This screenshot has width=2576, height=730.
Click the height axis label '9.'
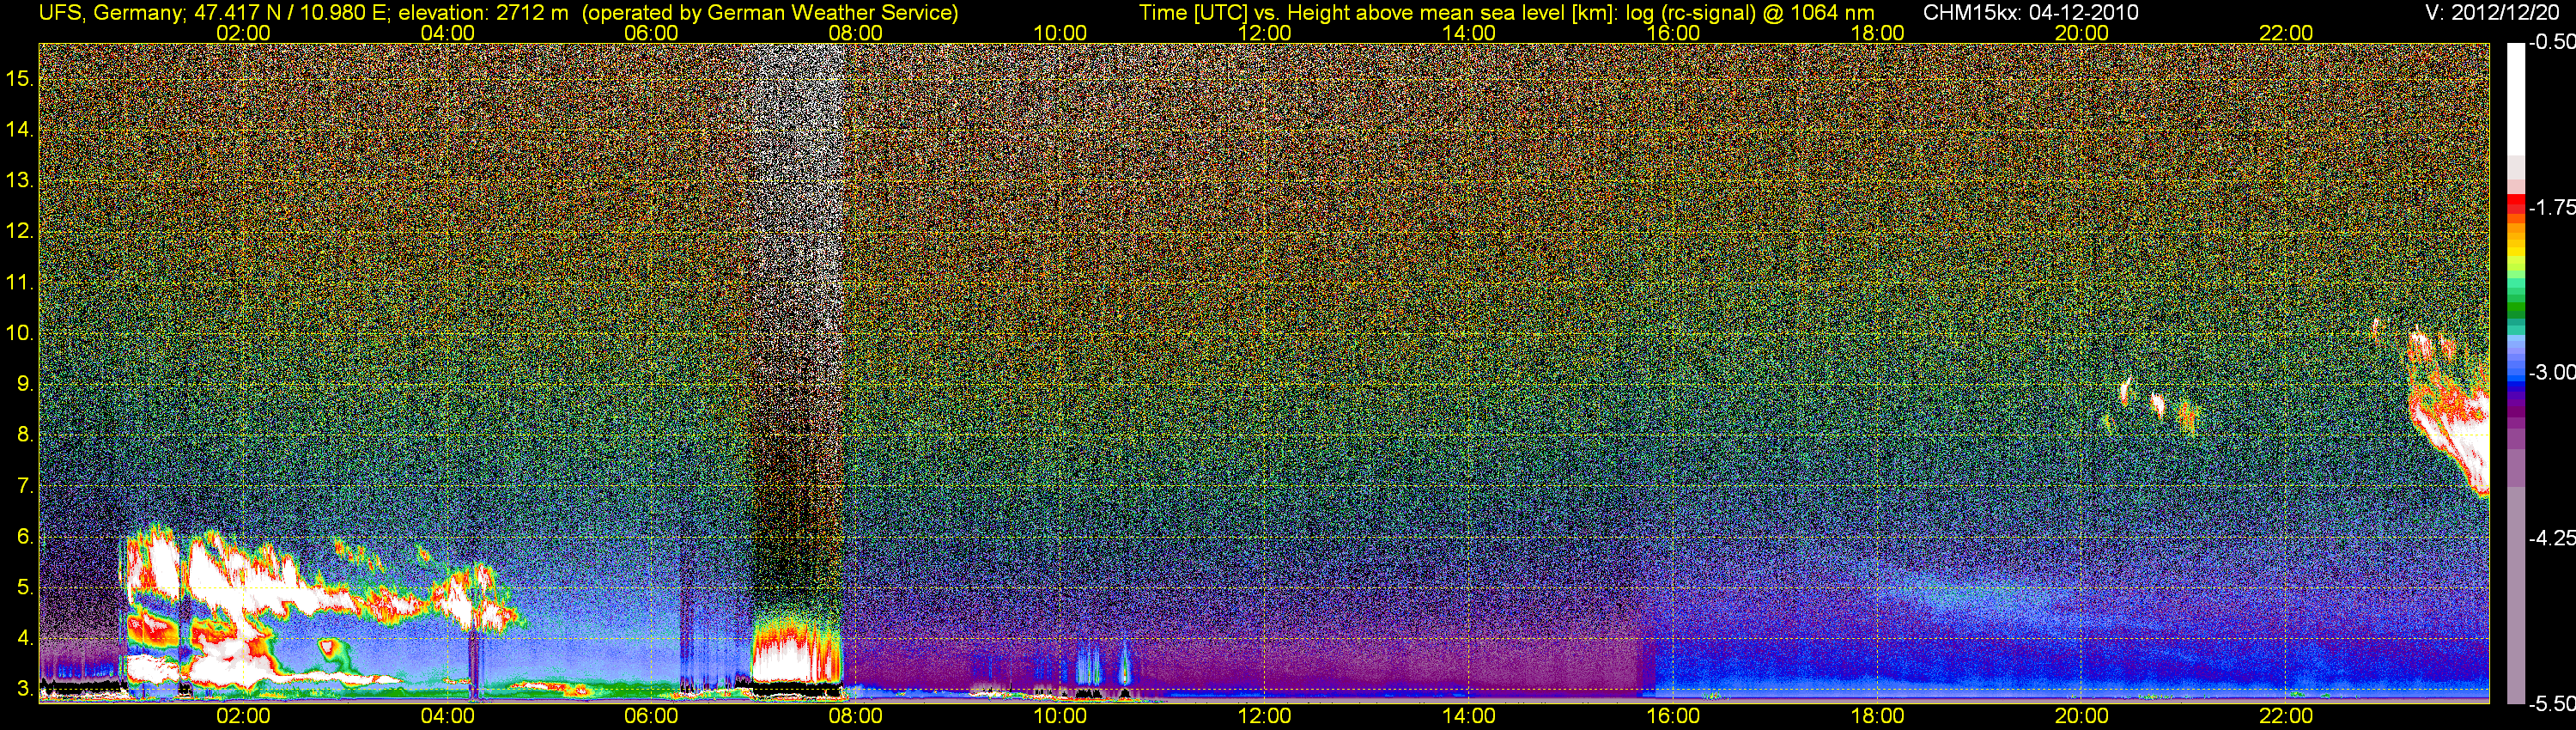25,384
